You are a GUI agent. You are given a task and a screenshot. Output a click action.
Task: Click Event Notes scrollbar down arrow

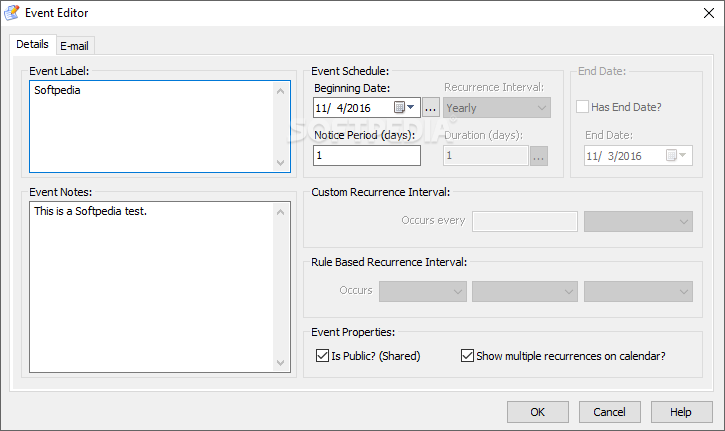(280, 363)
